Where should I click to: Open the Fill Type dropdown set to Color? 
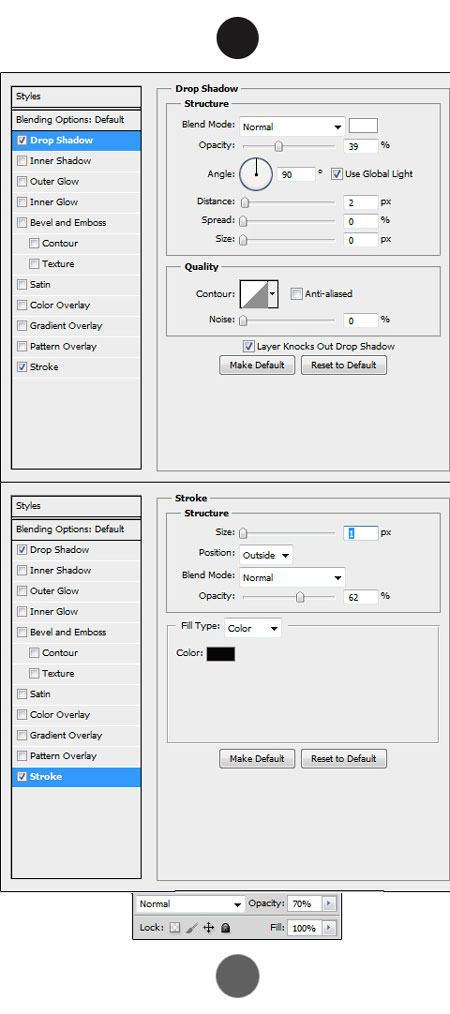pyautogui.click(x=253, y=628)
